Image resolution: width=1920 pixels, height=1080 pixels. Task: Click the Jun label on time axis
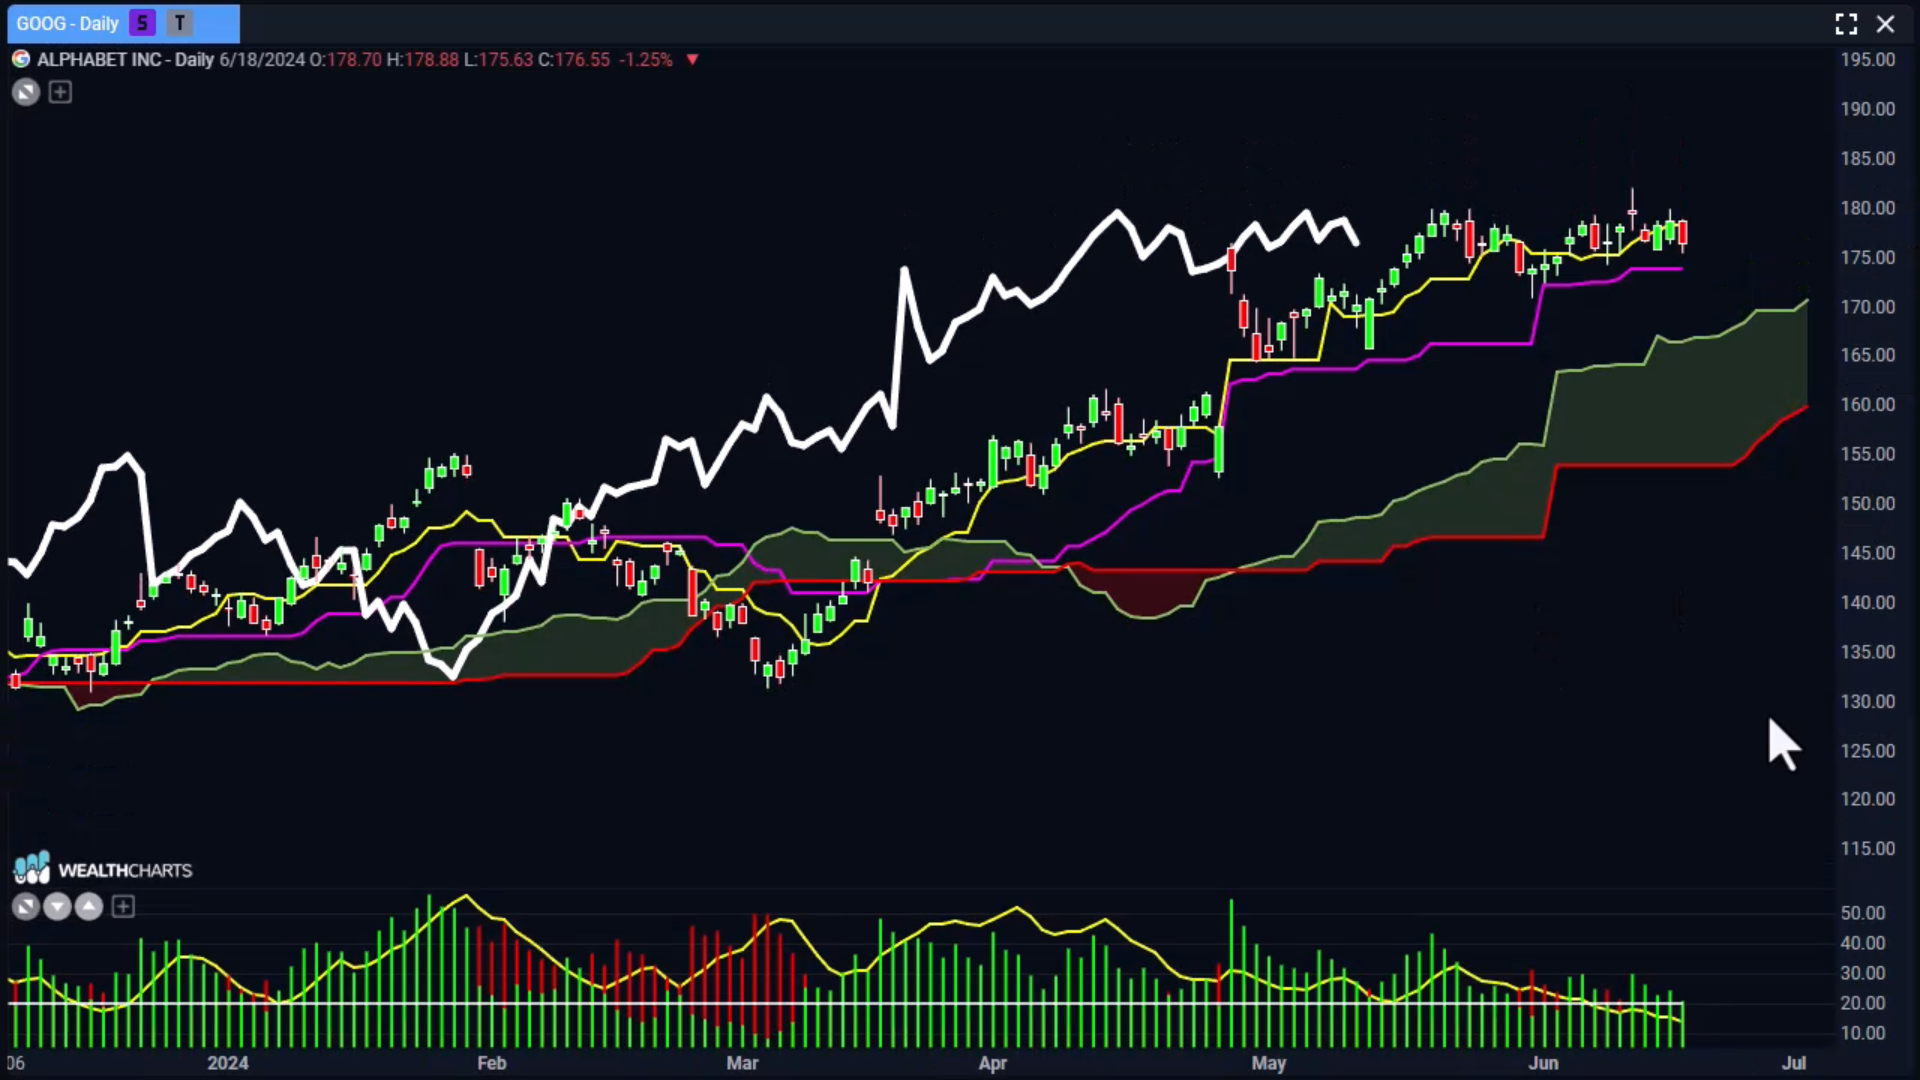click(1543, 1063)
